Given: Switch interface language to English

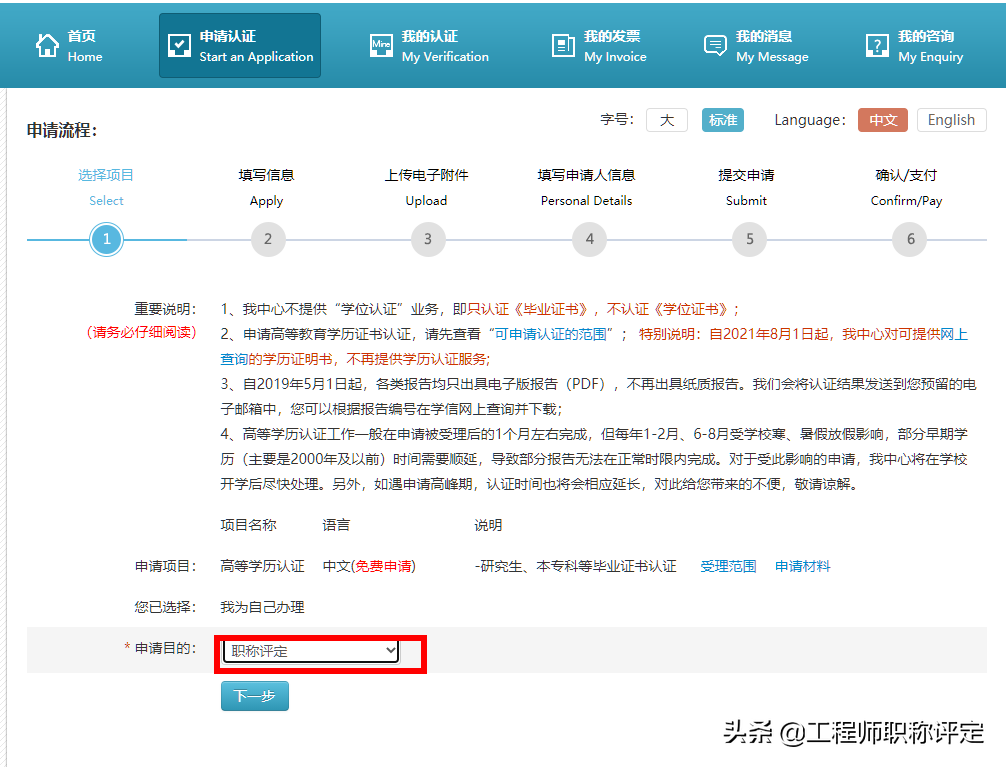Looking at the screenshot, I should pos(950,119).
